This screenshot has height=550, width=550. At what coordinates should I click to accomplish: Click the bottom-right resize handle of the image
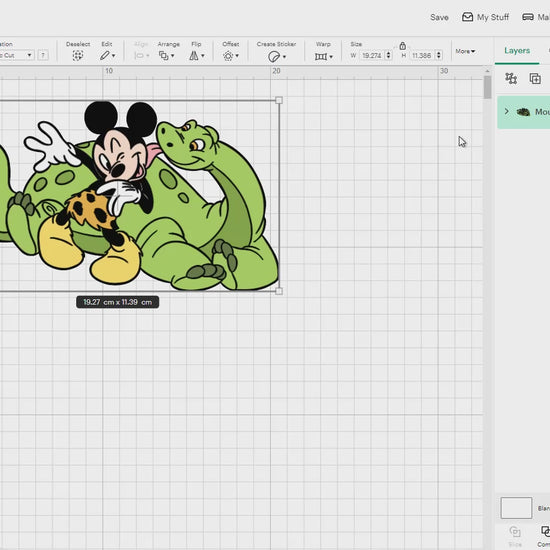pos(279,291)
